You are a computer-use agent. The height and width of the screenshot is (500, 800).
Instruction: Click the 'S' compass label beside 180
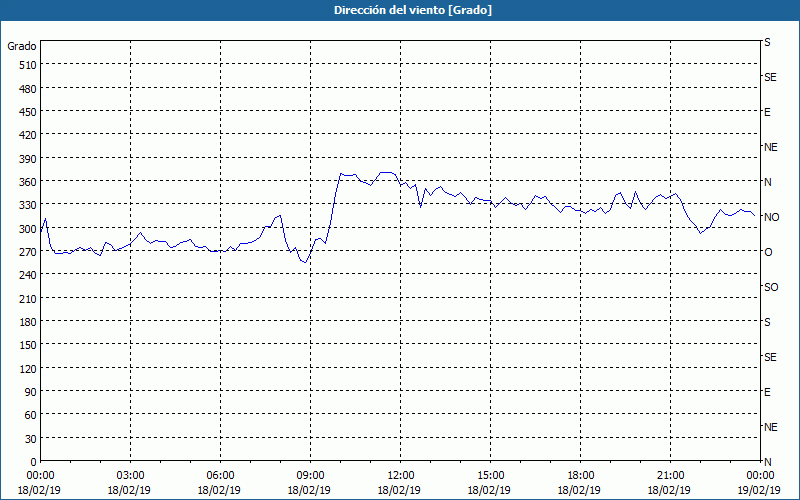click(767, 322)
